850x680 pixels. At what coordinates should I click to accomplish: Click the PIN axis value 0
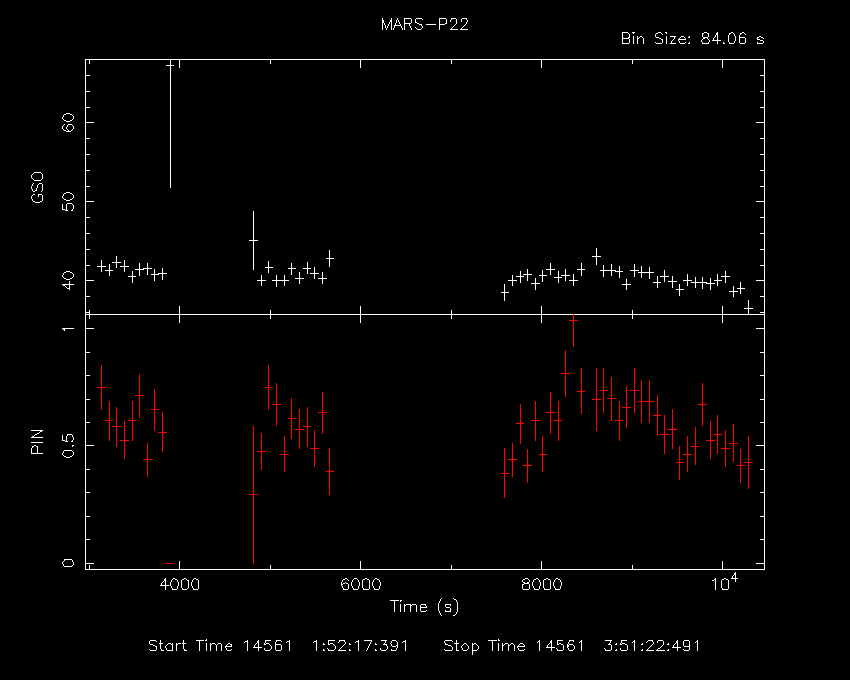pyautogui.click(x=68, y=563)
